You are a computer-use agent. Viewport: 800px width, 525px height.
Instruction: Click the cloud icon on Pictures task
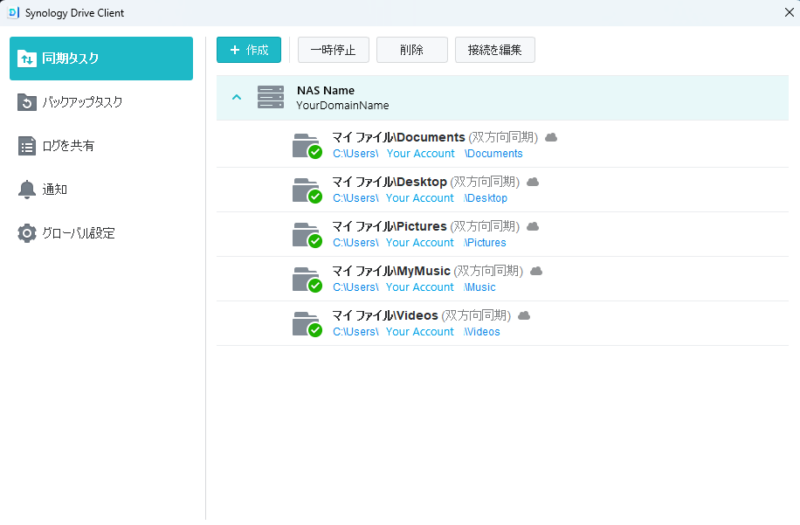533,226
